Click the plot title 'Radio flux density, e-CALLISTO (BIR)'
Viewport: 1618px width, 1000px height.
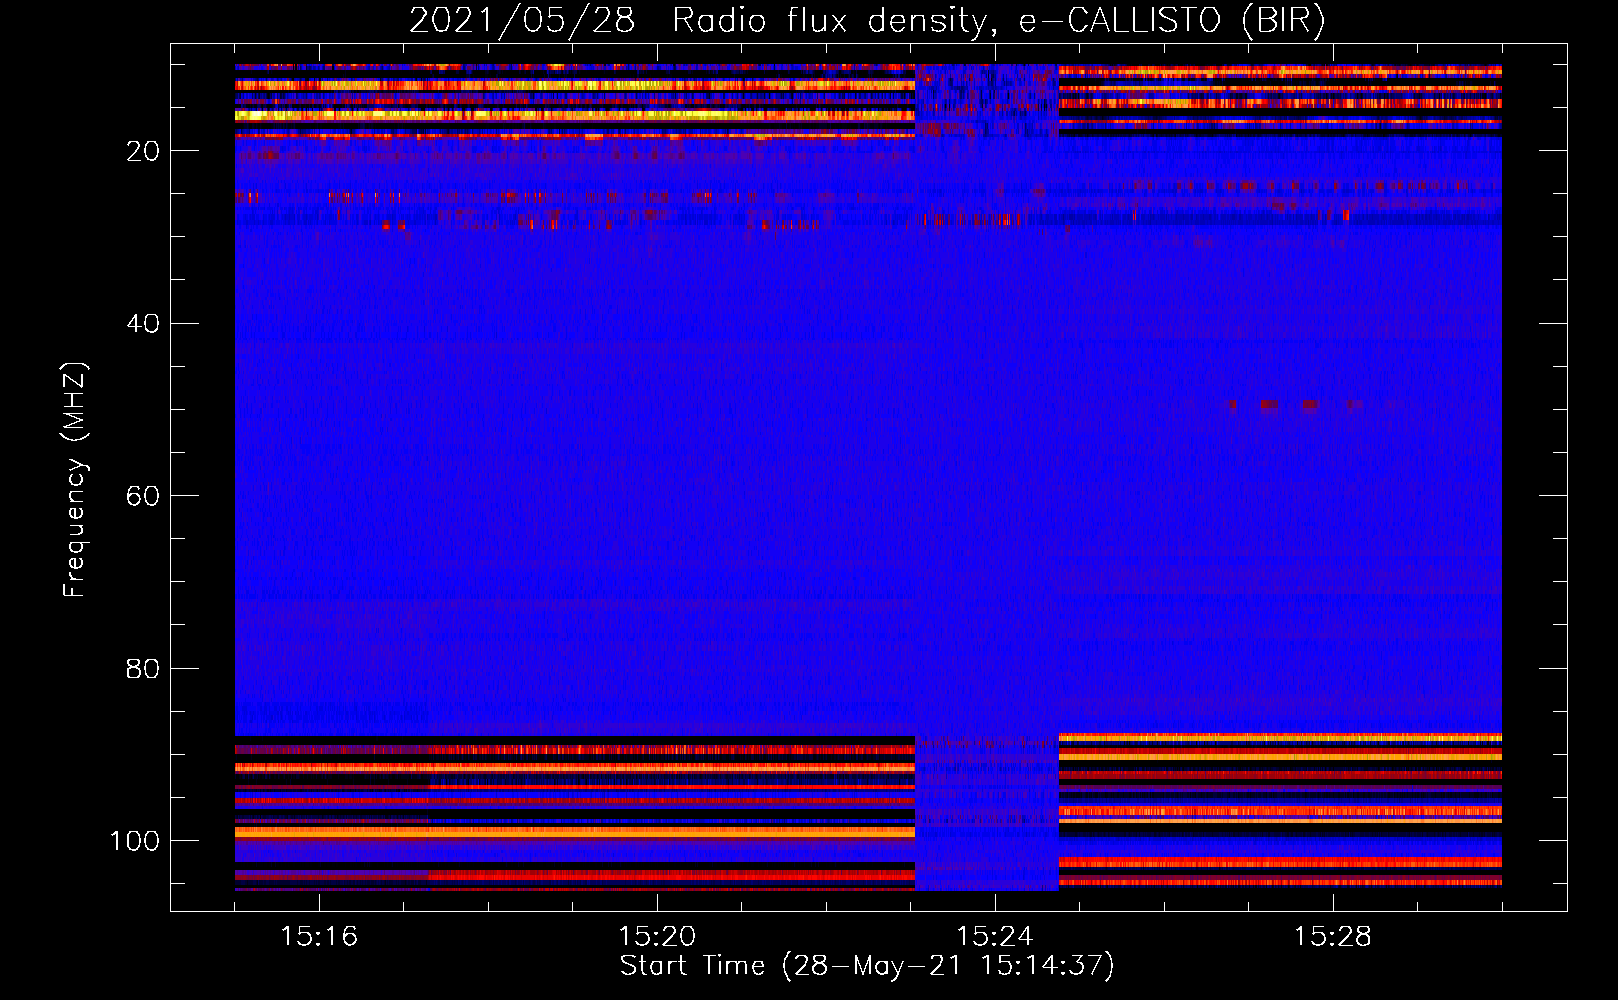999,20
